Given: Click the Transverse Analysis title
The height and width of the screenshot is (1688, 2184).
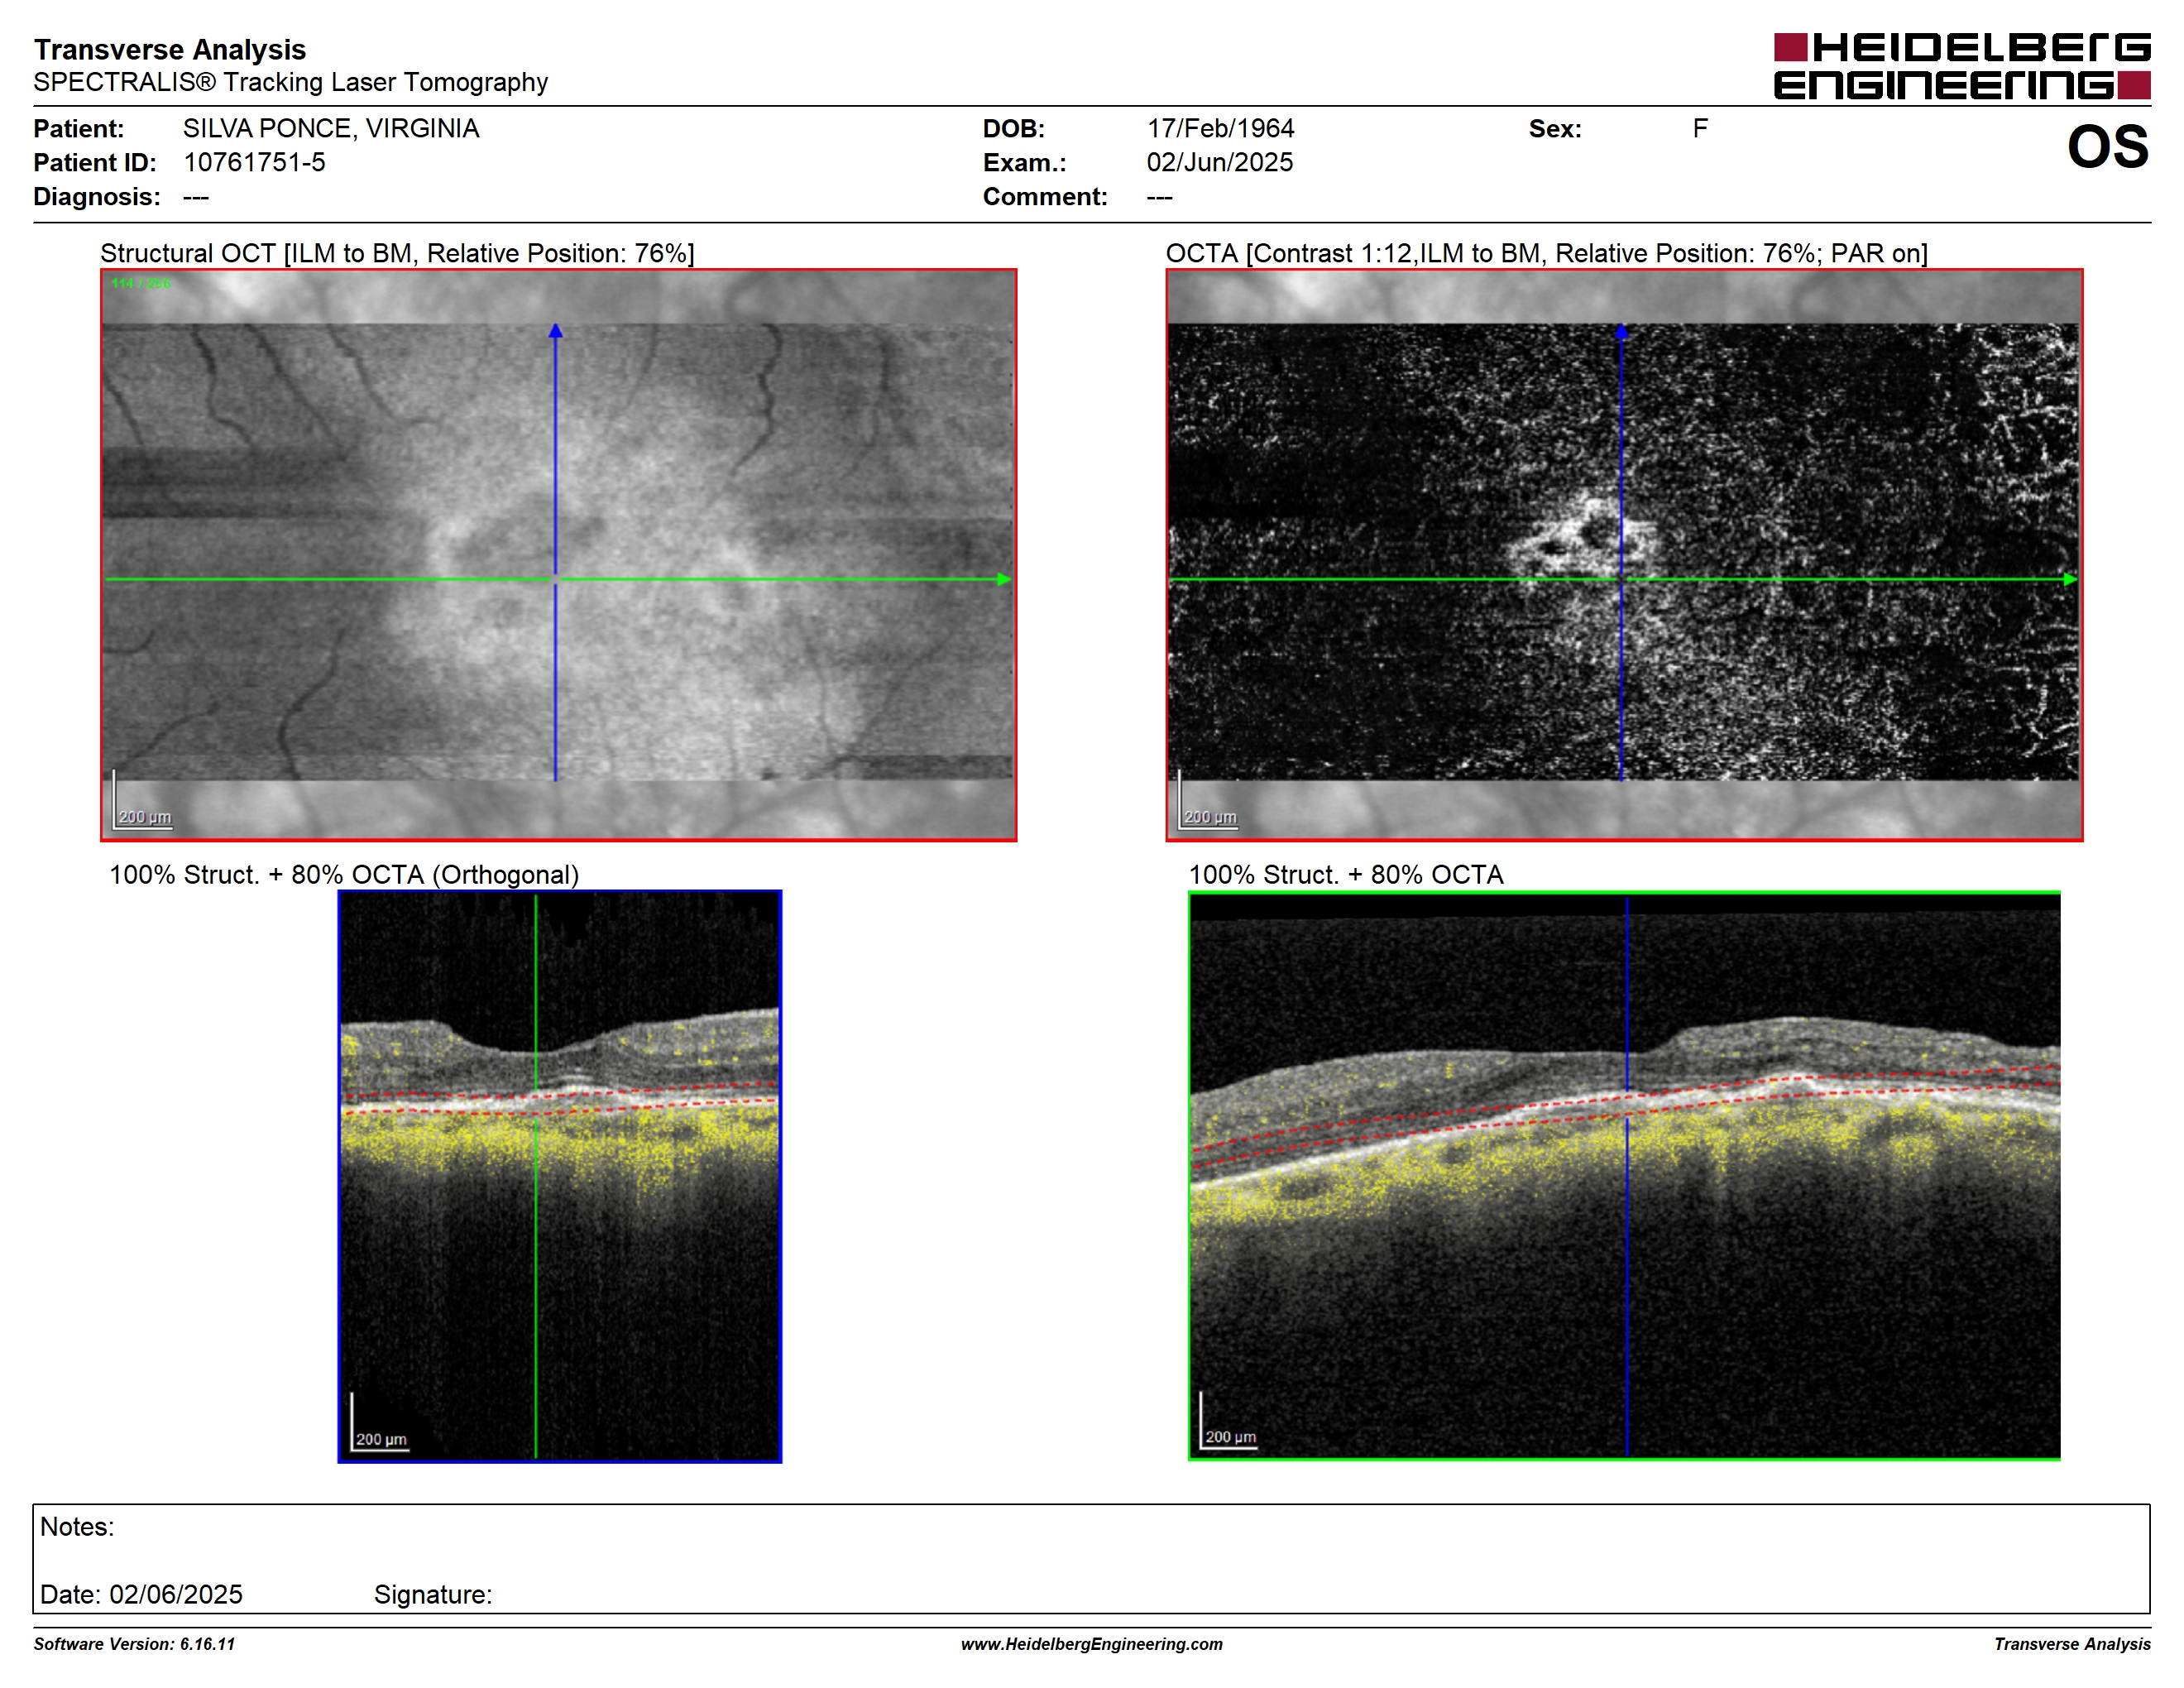Looking at the screenshot, I should click(x=170, y=50).
